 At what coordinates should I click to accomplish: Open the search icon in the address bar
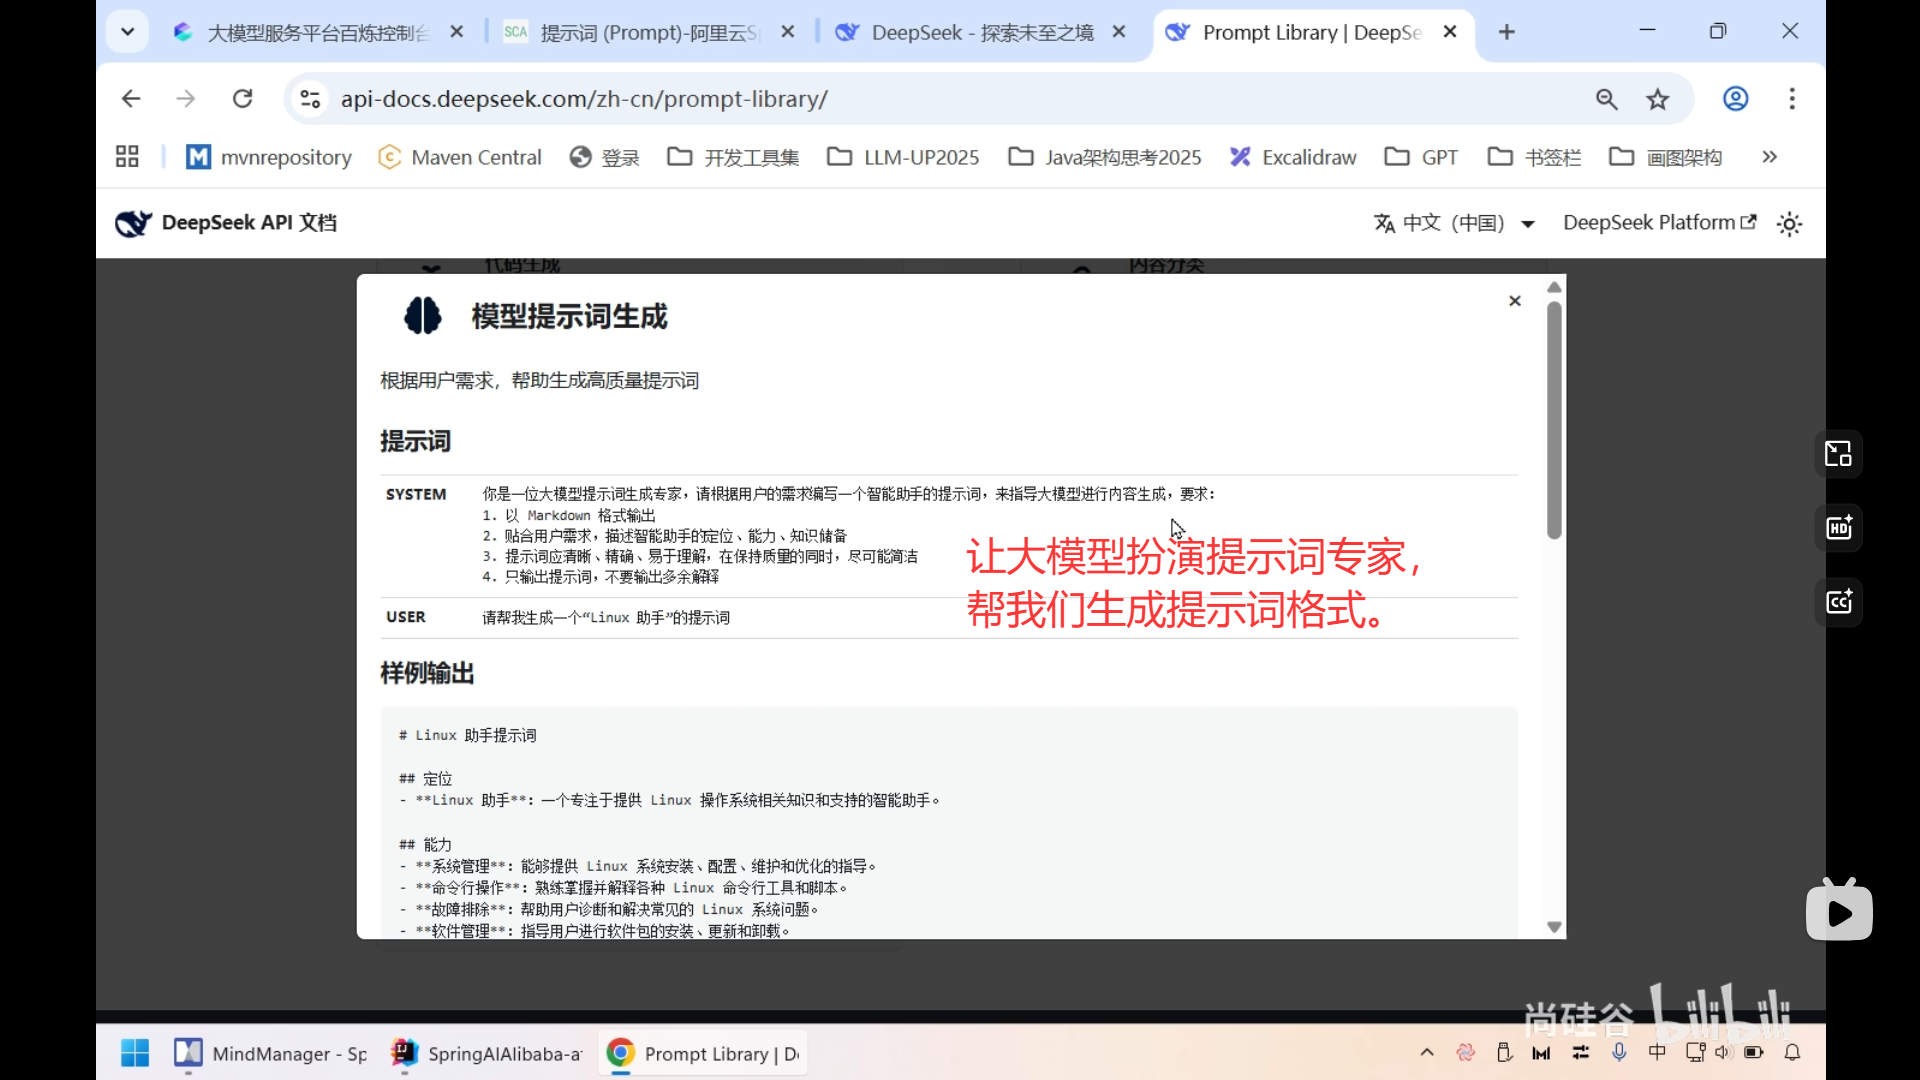pos(1607,98)
